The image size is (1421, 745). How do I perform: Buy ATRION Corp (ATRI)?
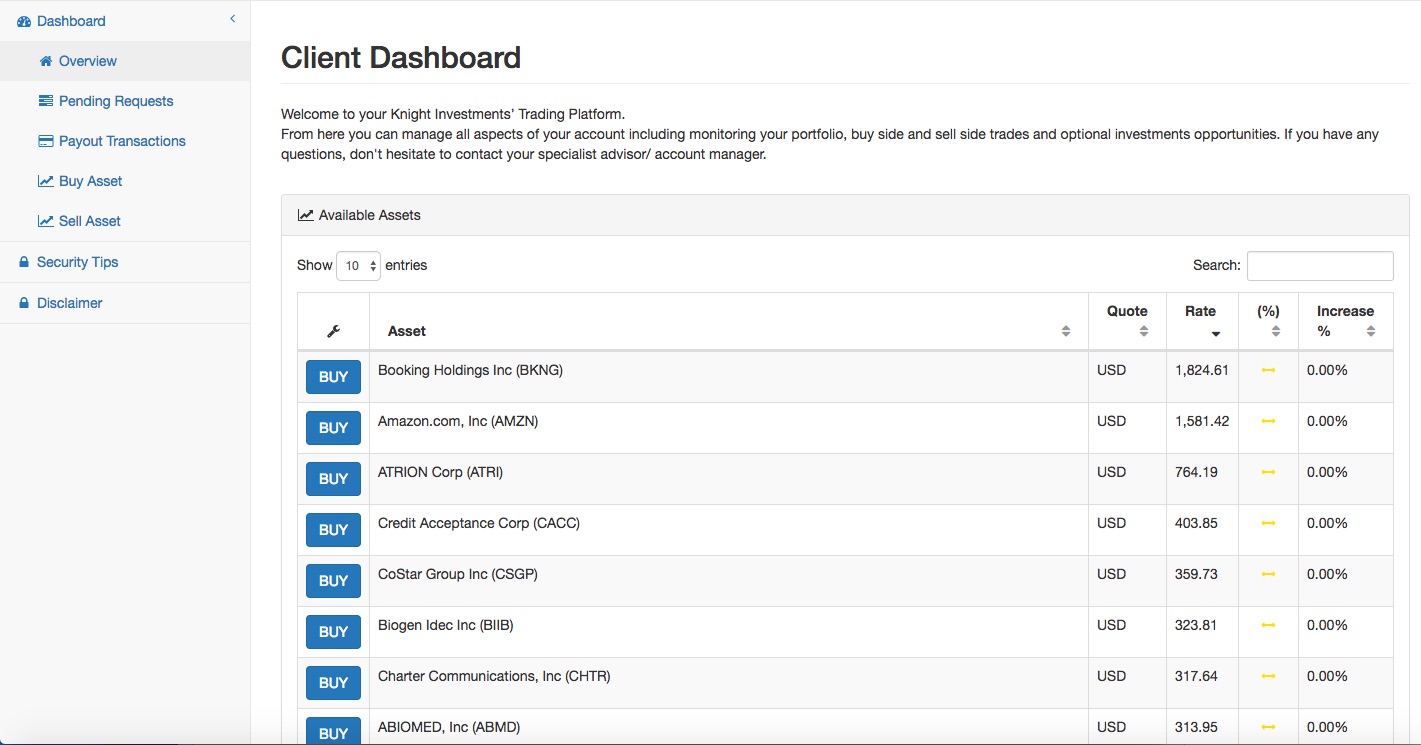[x=333, y=479]
